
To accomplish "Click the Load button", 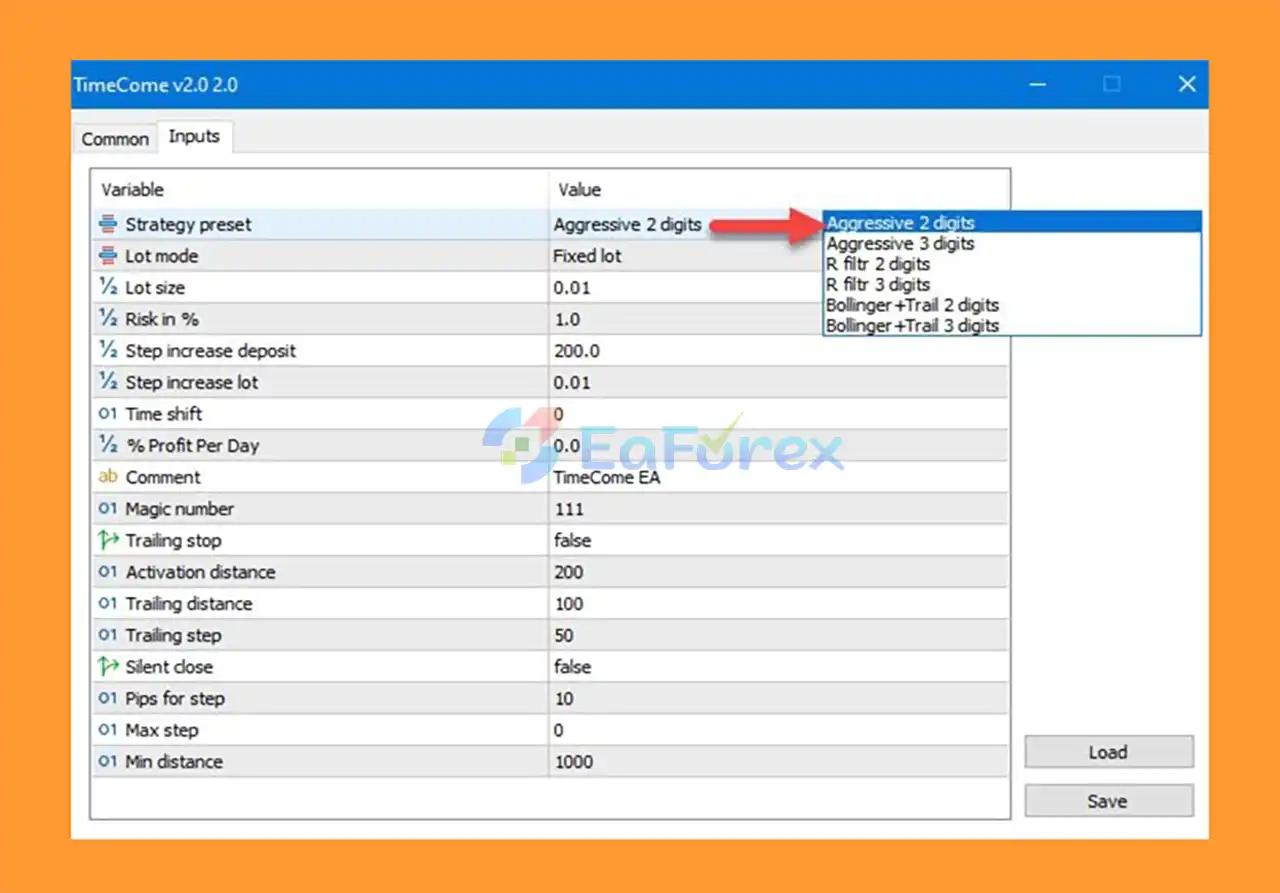I will tap(1108, 752).
